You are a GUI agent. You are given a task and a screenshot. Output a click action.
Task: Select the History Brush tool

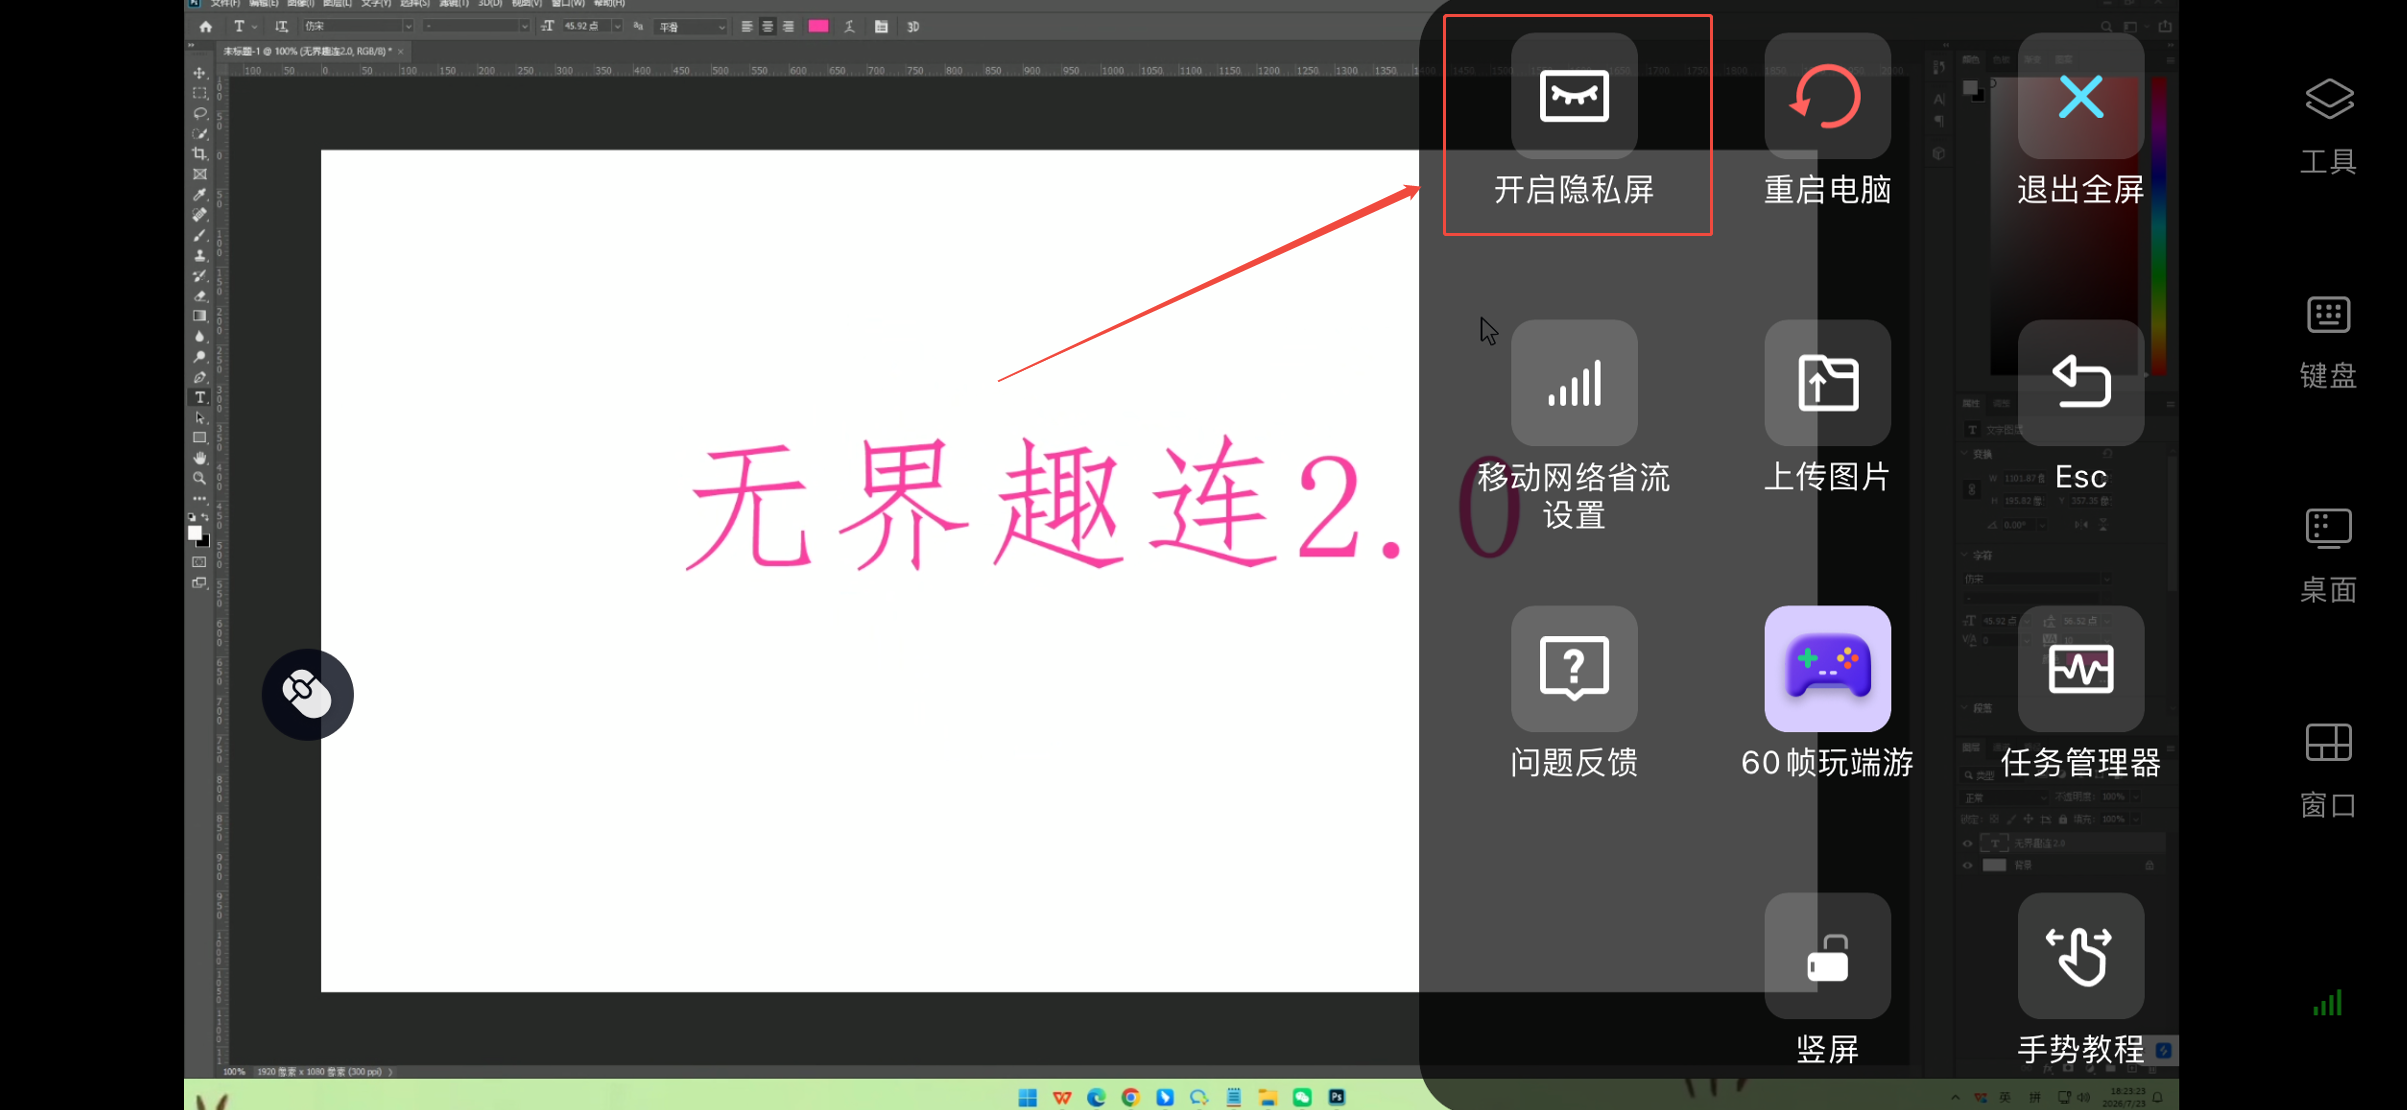coord(200,276)
